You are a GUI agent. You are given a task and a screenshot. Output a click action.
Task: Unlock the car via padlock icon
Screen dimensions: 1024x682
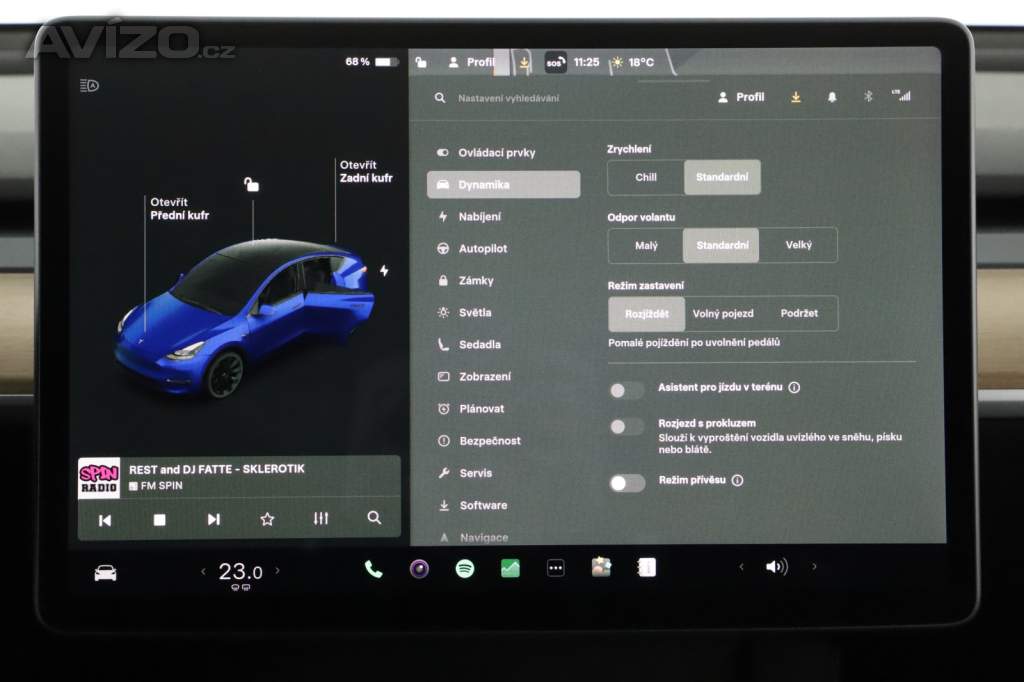point(252,184)
